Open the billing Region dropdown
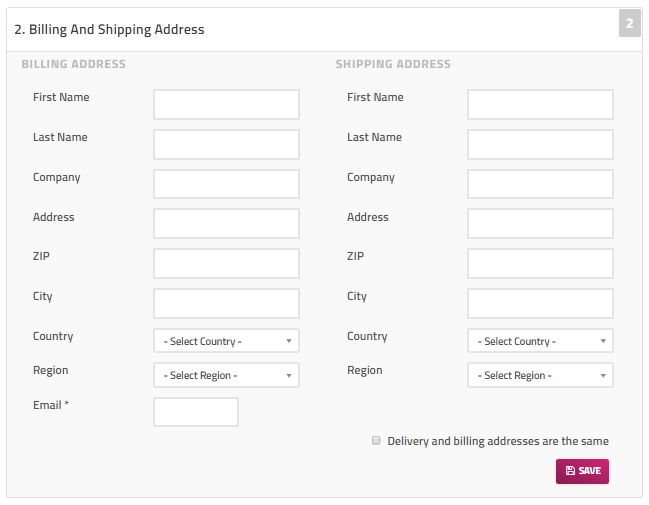The image size is (649, 505). [x=226, y=375]
